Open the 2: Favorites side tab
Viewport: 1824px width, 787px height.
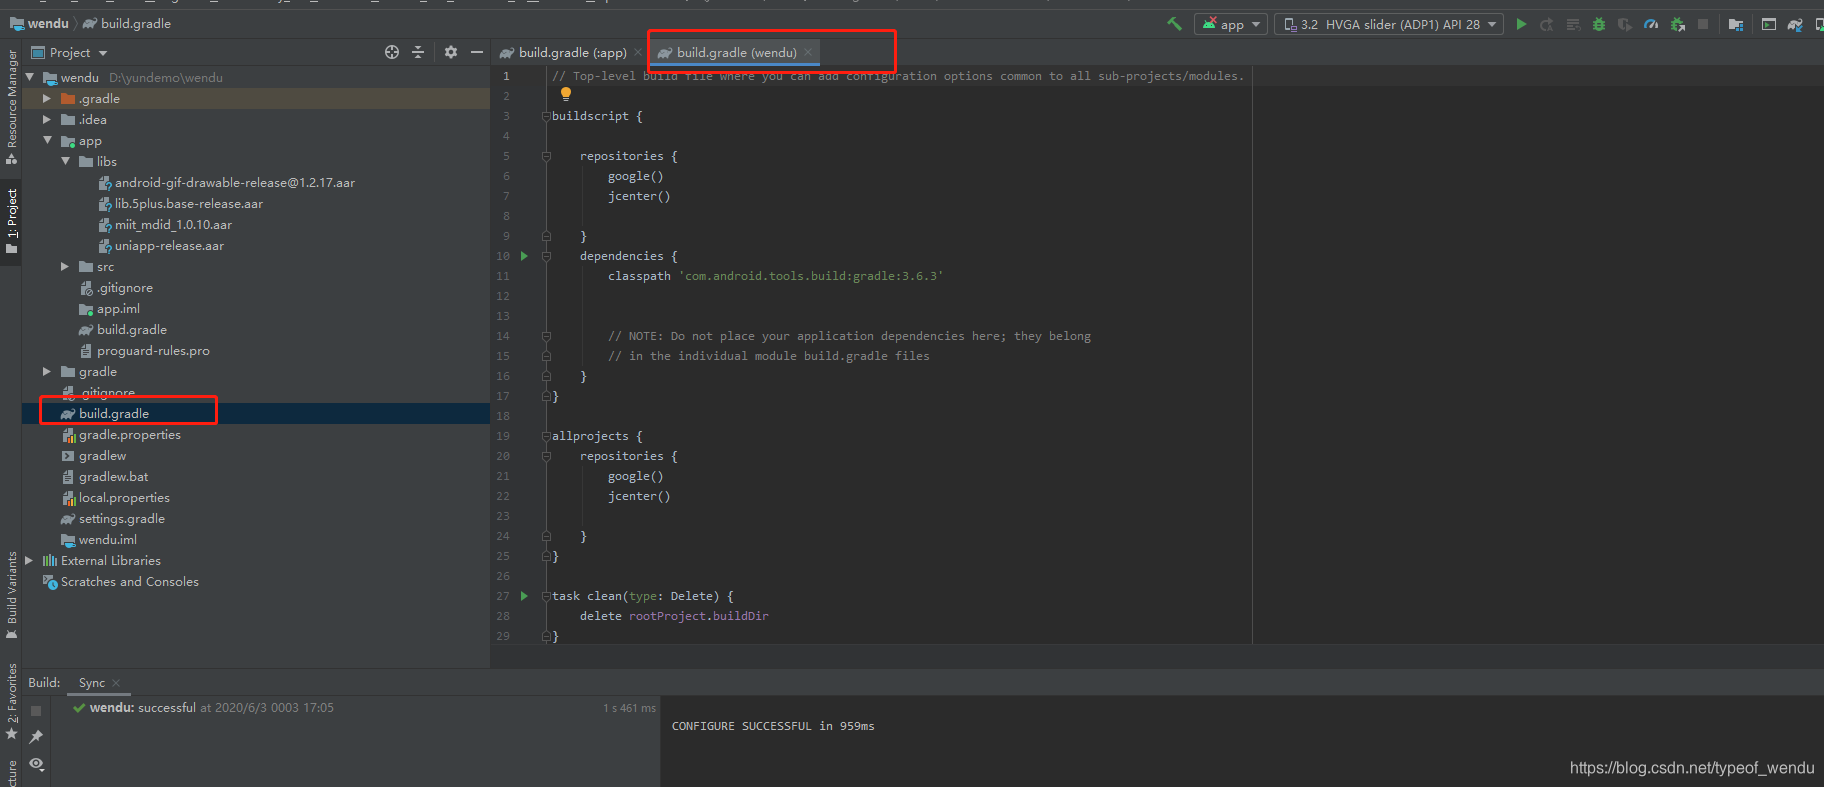11,701
